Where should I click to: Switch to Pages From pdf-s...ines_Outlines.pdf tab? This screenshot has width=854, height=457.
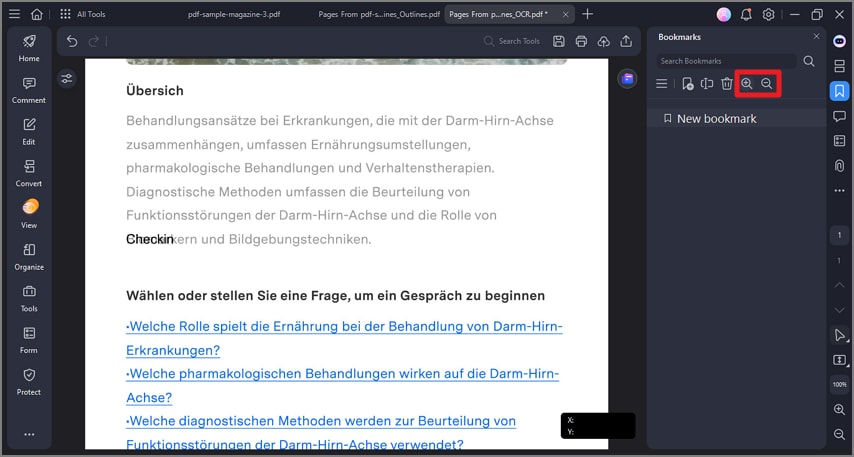pyautogui.click(x=379, y=14)
